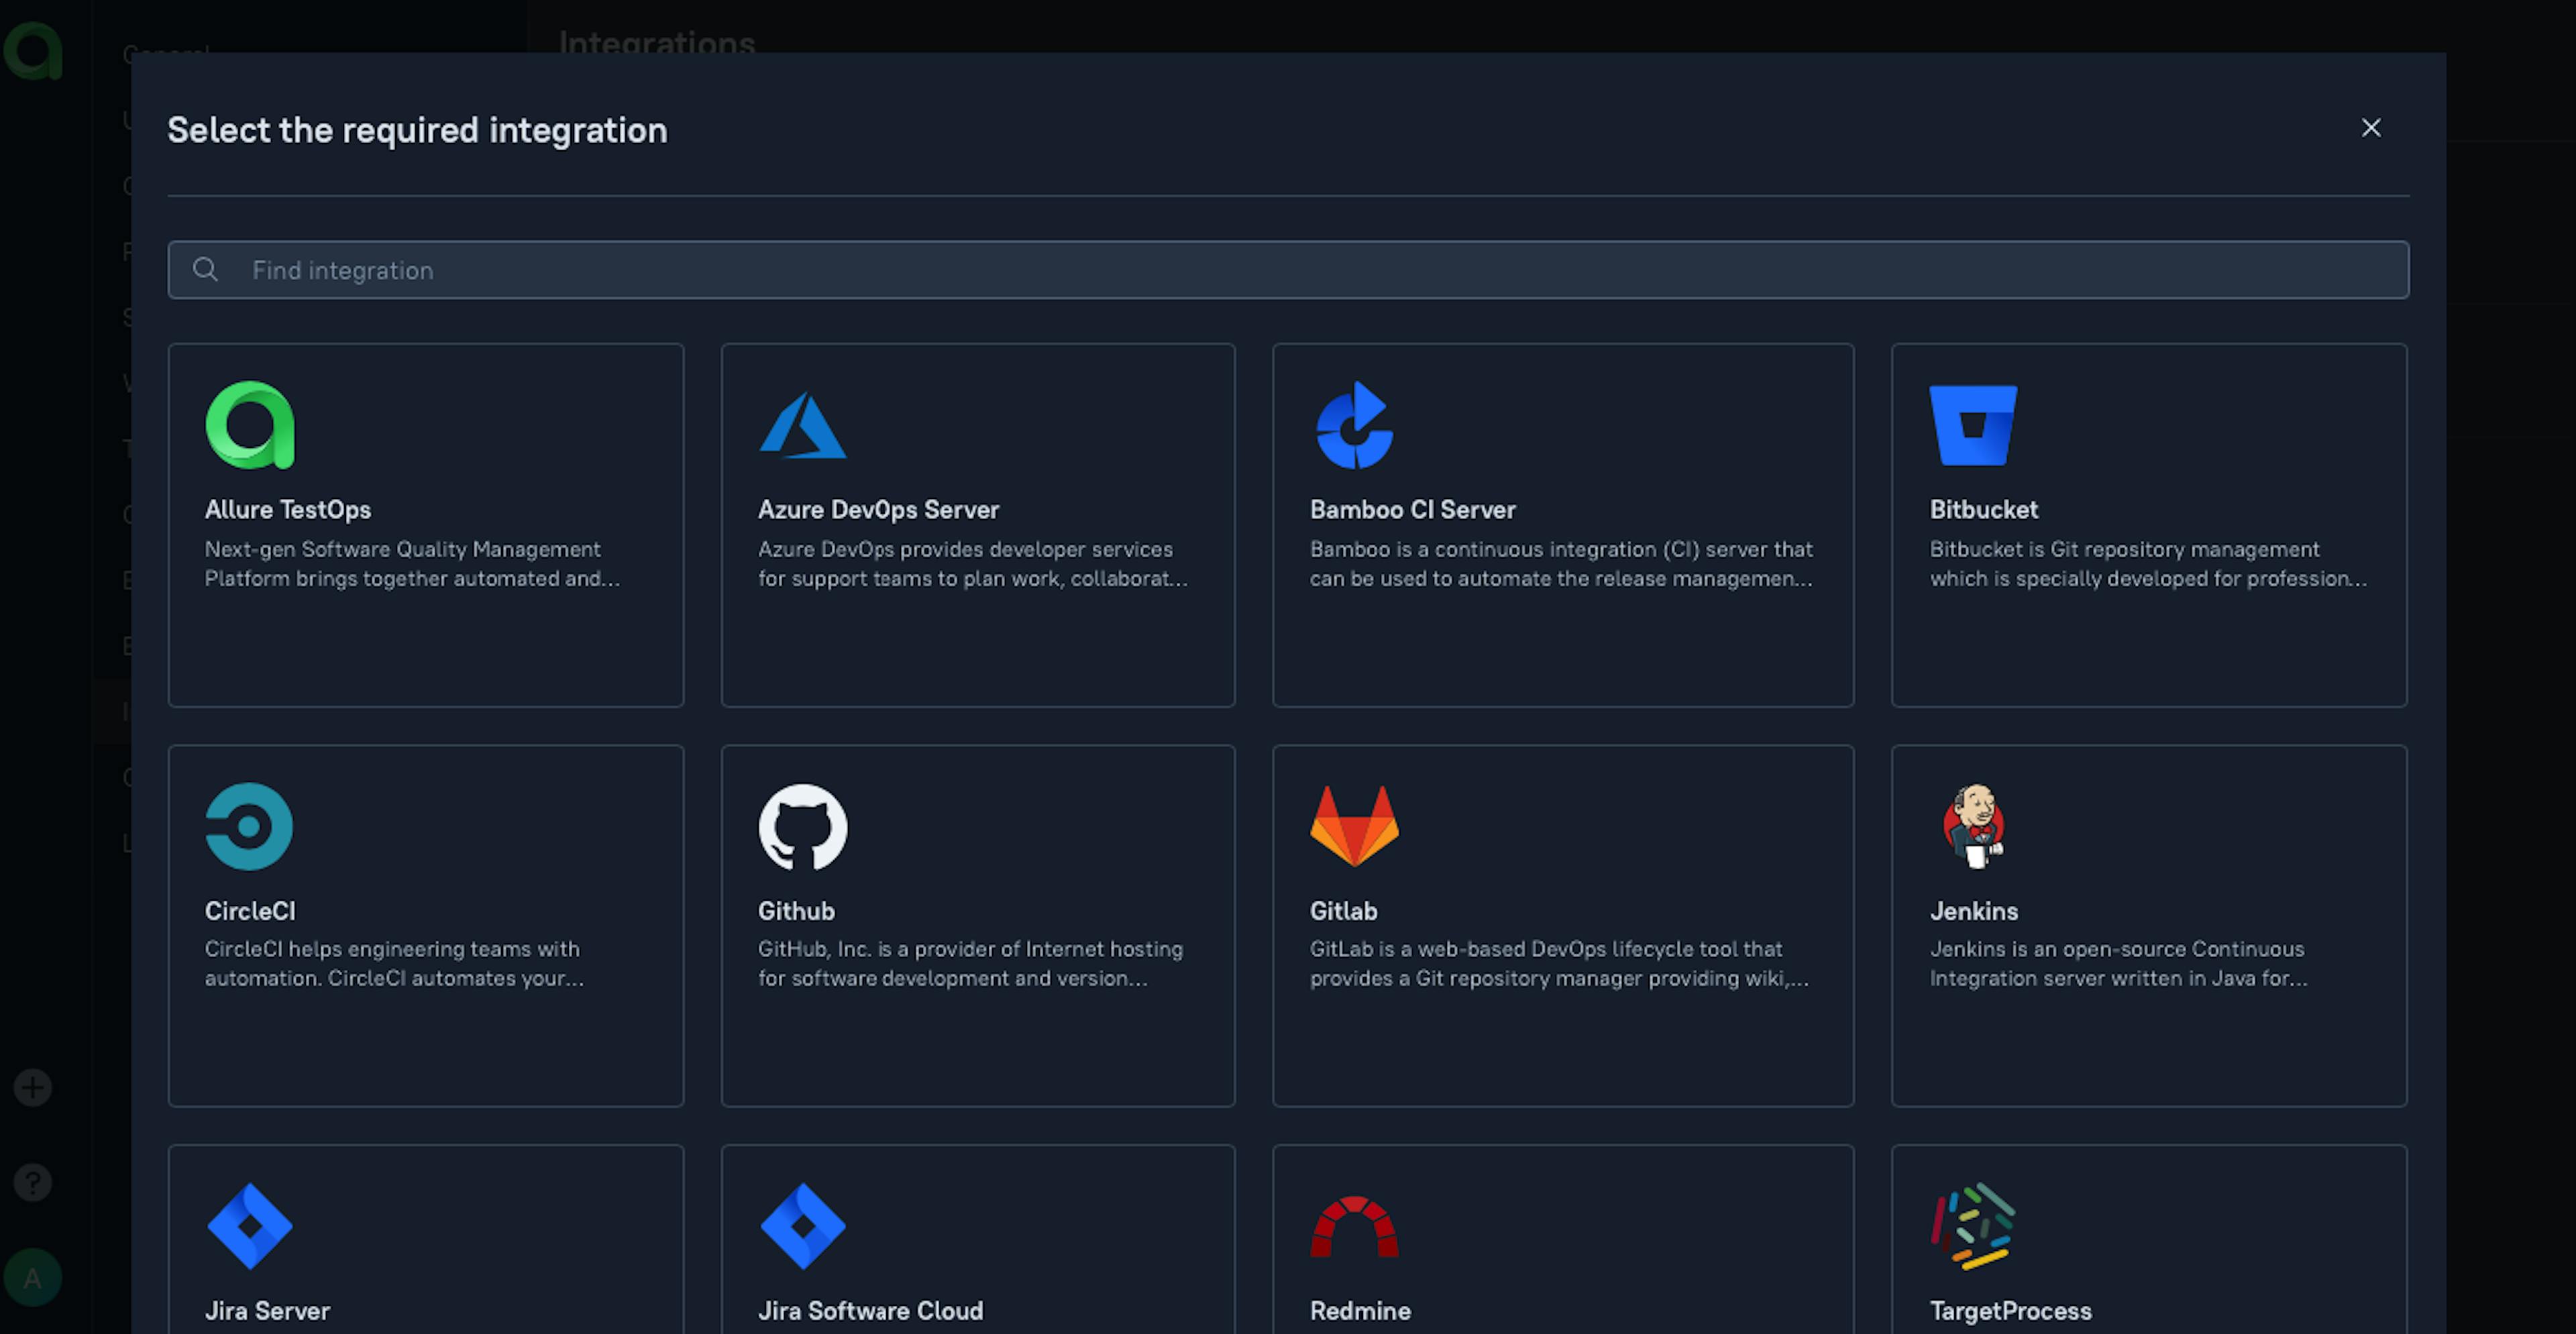2576x1334 pixels.
Task: Select the Gitlab integration icon
Action: tap(1355, 825)
